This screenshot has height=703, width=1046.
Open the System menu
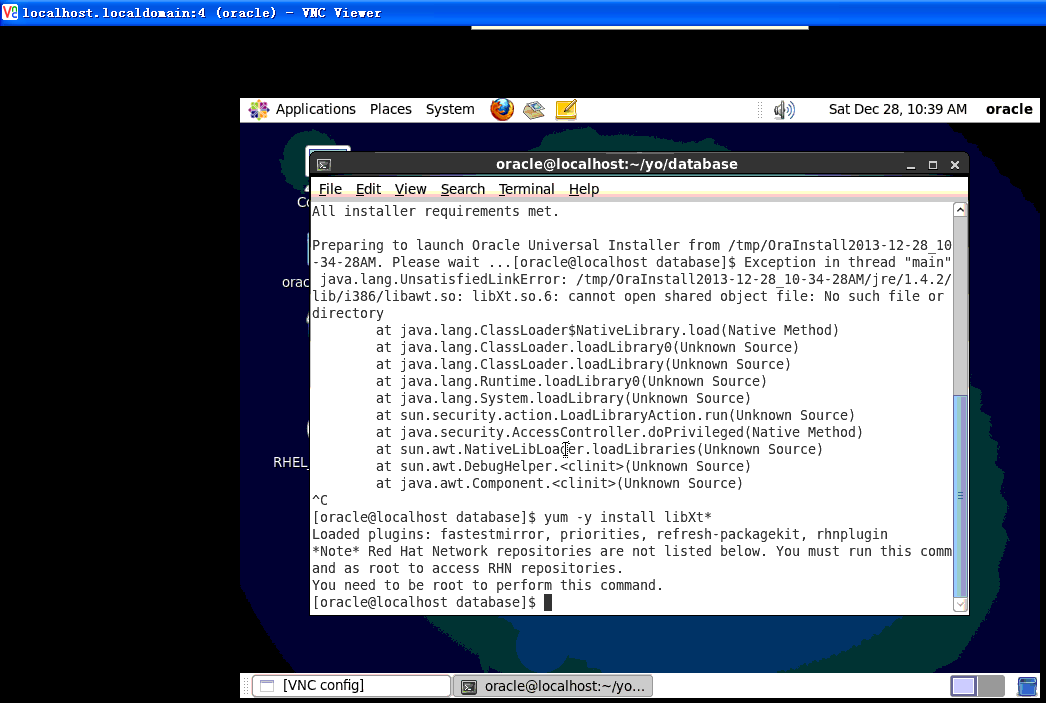click(450, 109)
